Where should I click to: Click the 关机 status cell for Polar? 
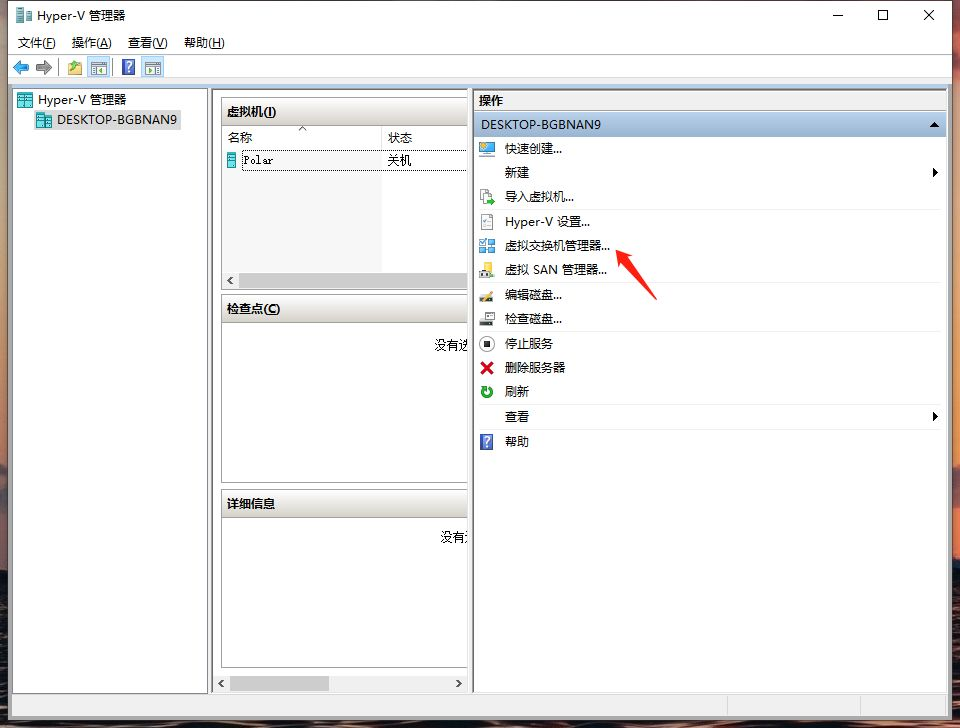pos(399,160)
